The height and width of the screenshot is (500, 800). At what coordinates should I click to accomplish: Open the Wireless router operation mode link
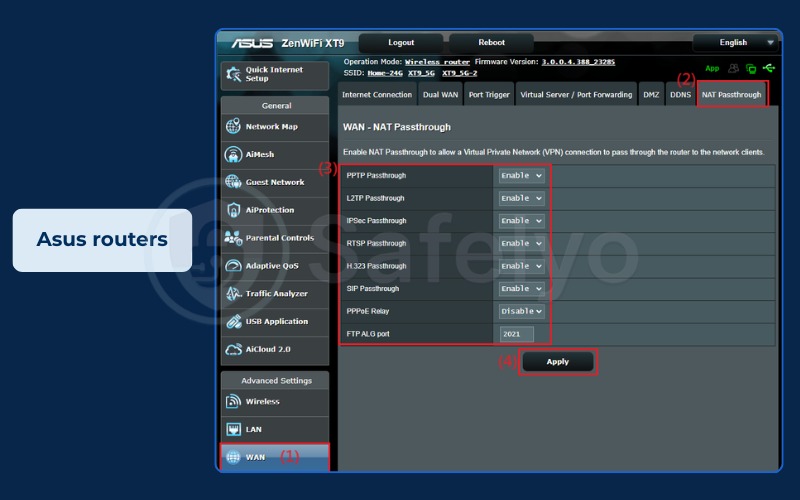coord(437,62)
